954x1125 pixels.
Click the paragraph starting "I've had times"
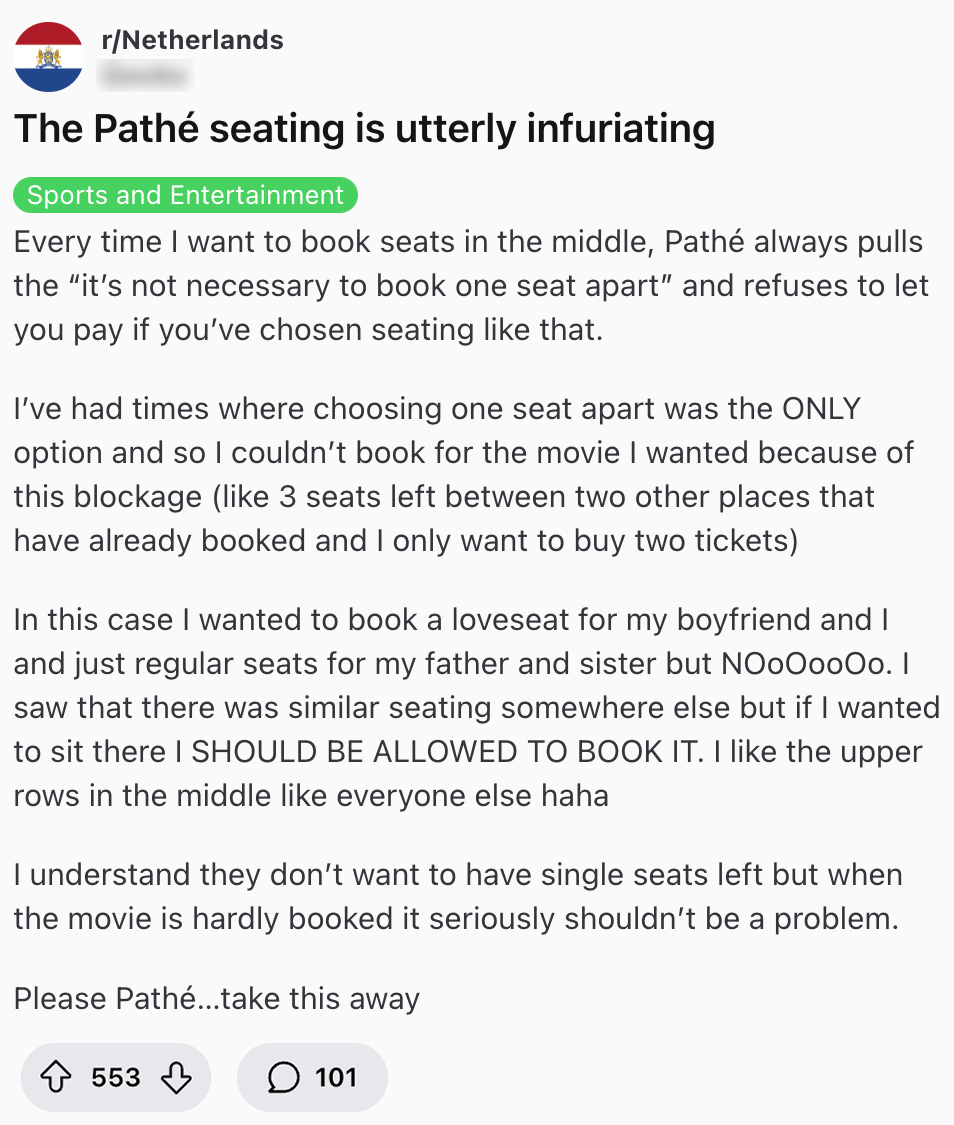pos(460,474)
